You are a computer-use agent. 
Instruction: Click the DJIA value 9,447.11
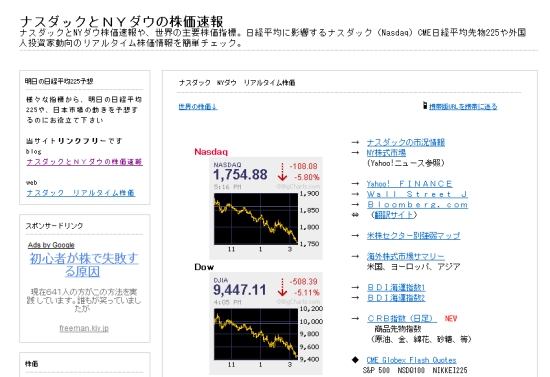tap(240, 290)
